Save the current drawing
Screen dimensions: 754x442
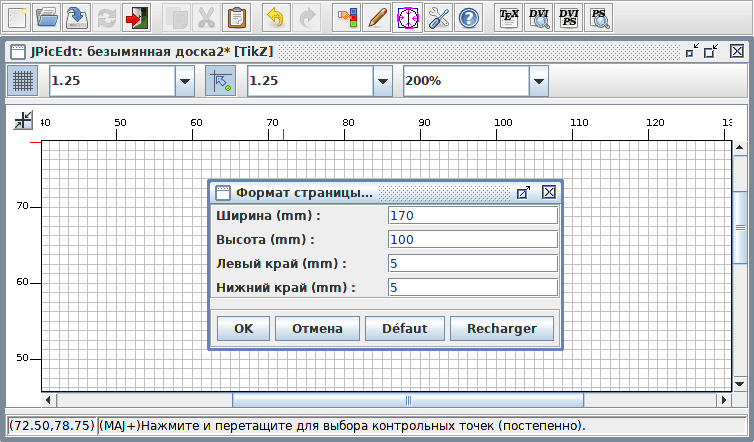pos(76,18)
